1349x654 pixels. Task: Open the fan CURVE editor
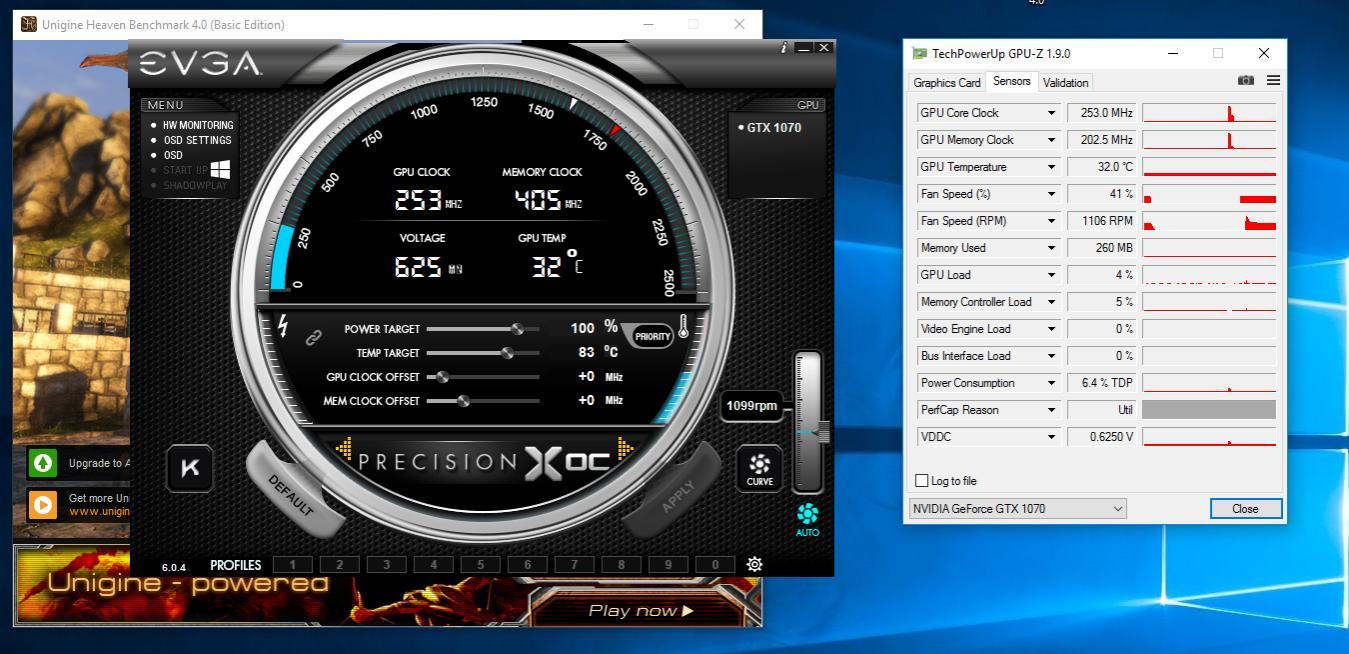point(760,468)
